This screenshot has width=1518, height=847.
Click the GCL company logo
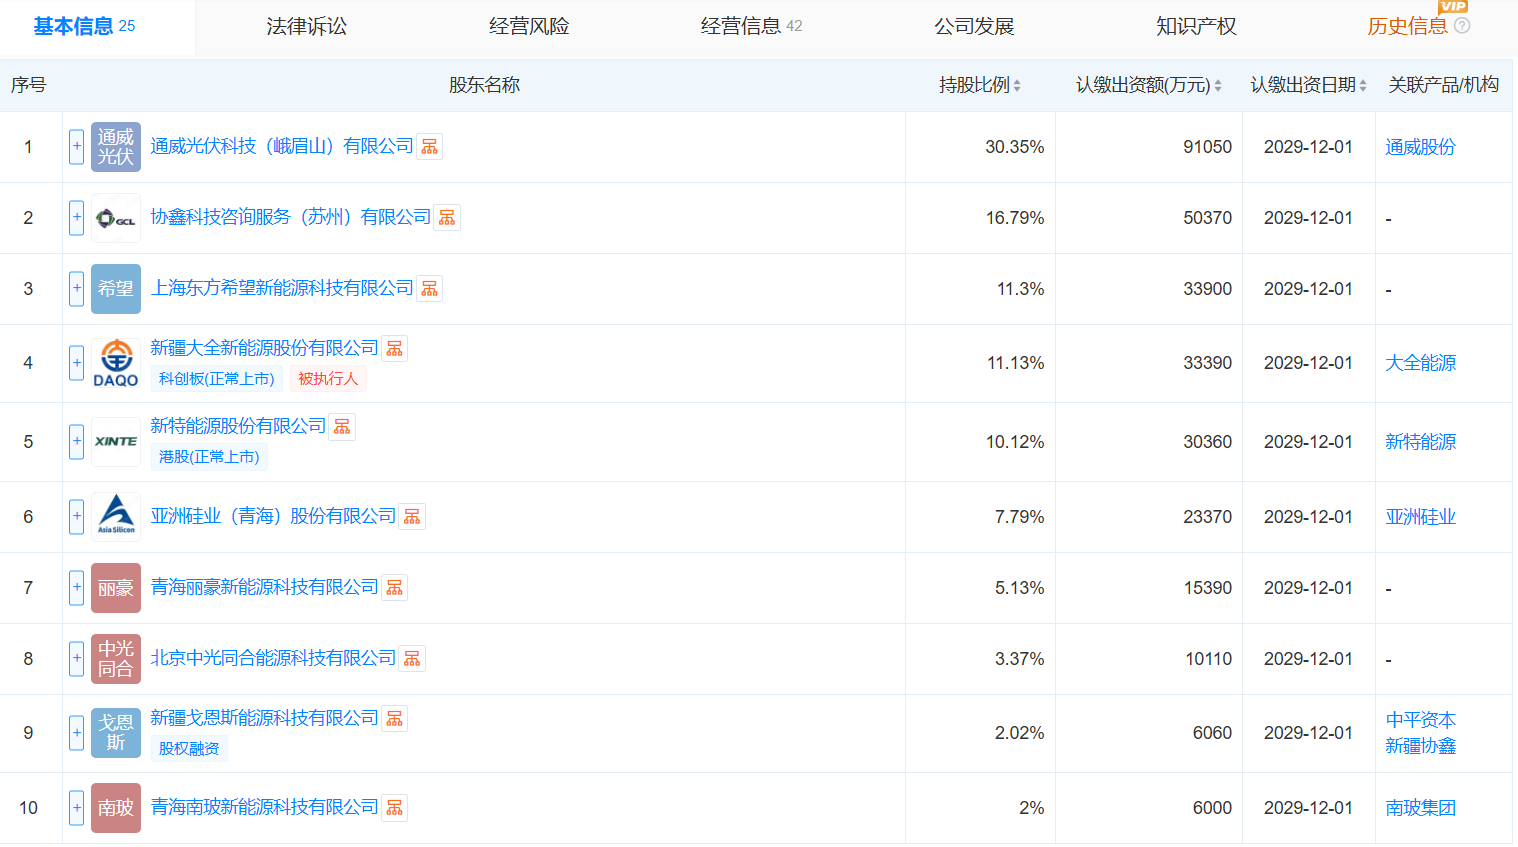[116, 218]
